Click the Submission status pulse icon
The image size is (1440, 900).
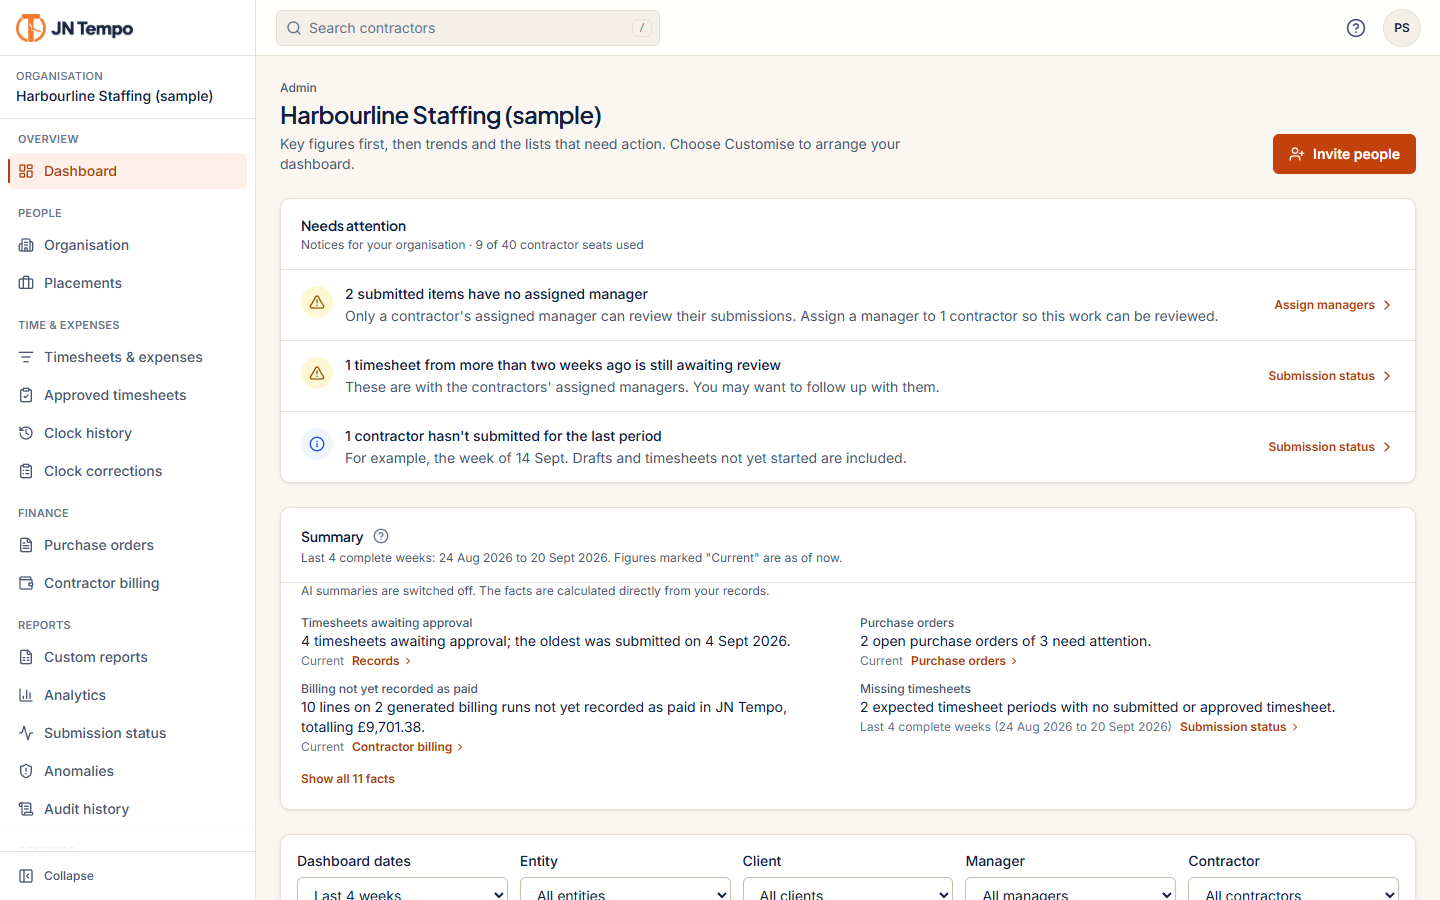pyautogui.click(x=26, y=733)
